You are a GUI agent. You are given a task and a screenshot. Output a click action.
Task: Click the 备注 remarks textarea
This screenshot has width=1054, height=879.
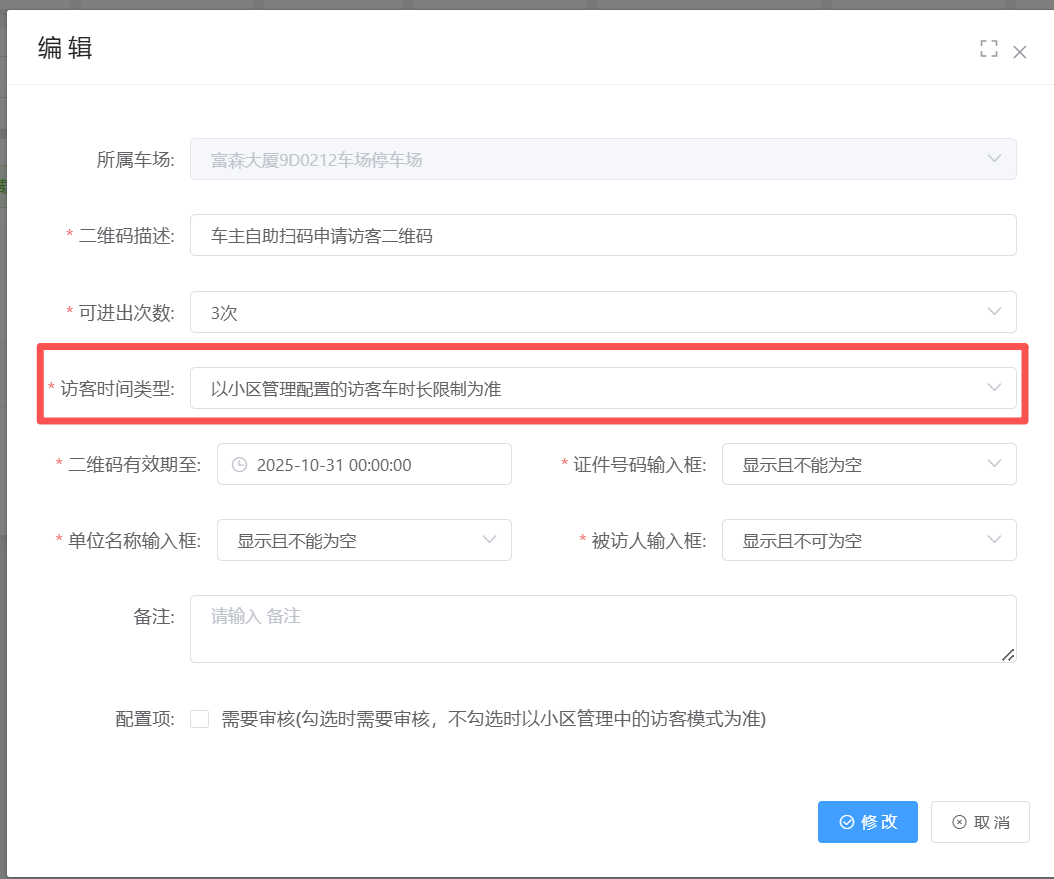click(x=603, y=629)
